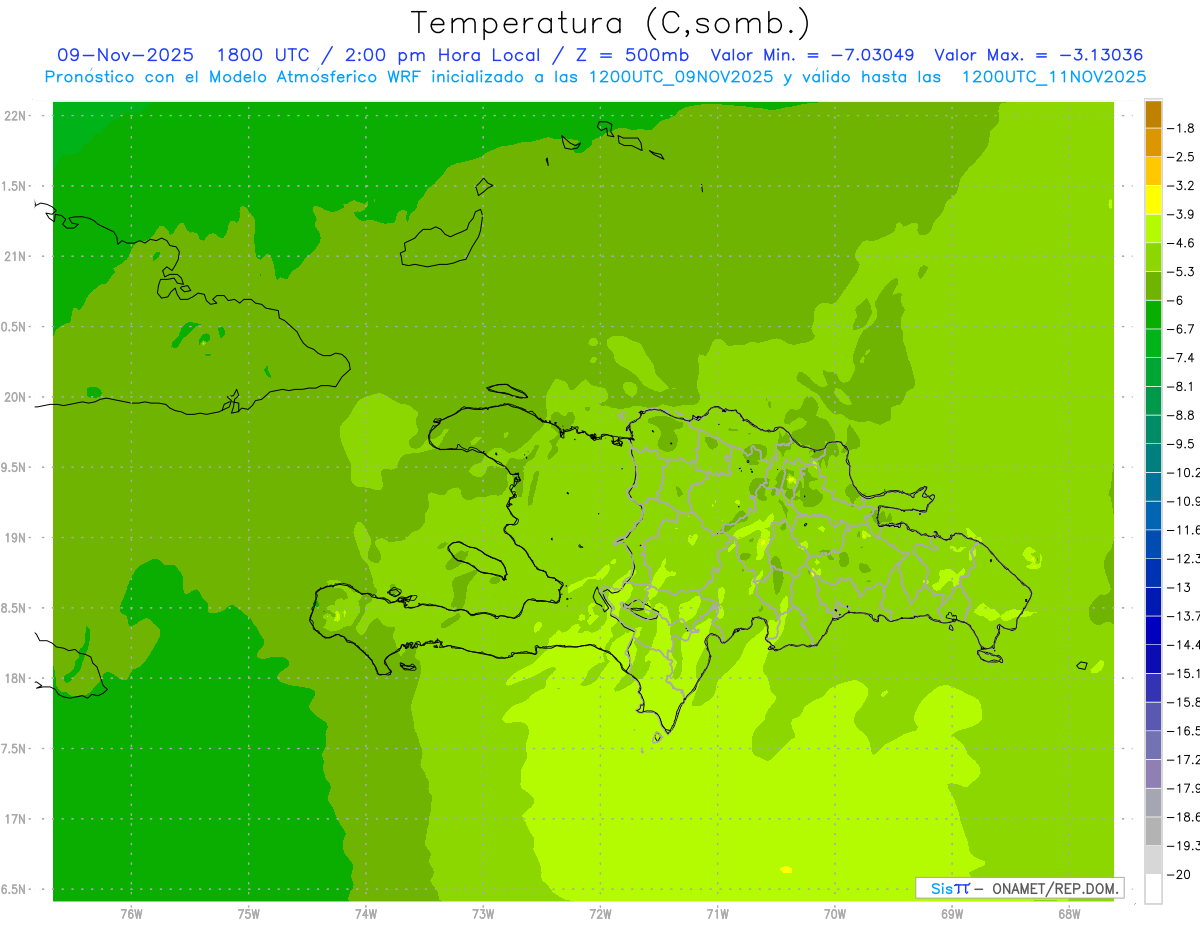Click the '09-Nov-2025' forecast date text
1200x927 pixels.
click(126, 55)
